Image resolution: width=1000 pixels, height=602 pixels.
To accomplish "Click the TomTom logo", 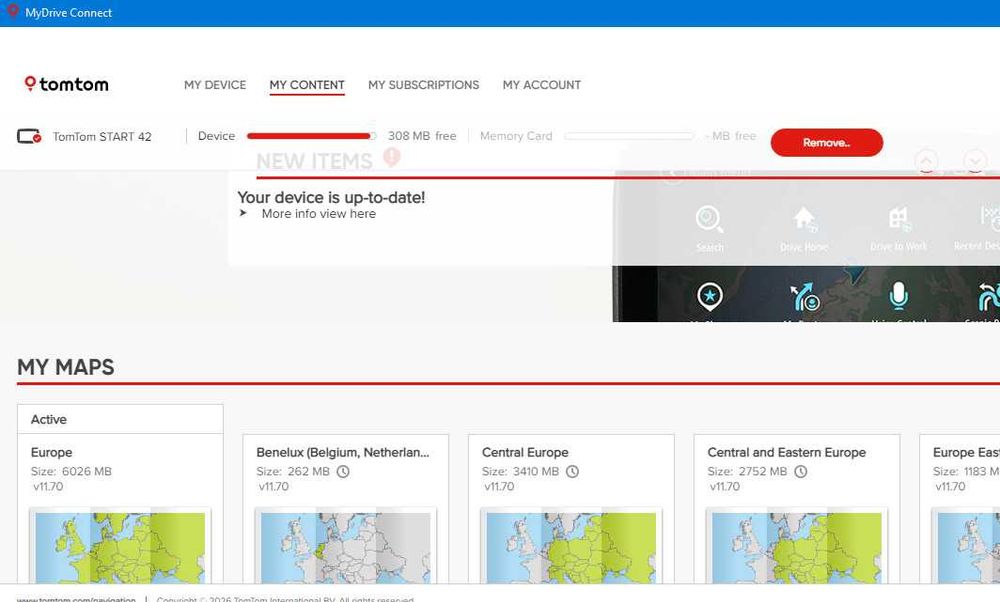I will click(x=66, y=84).
